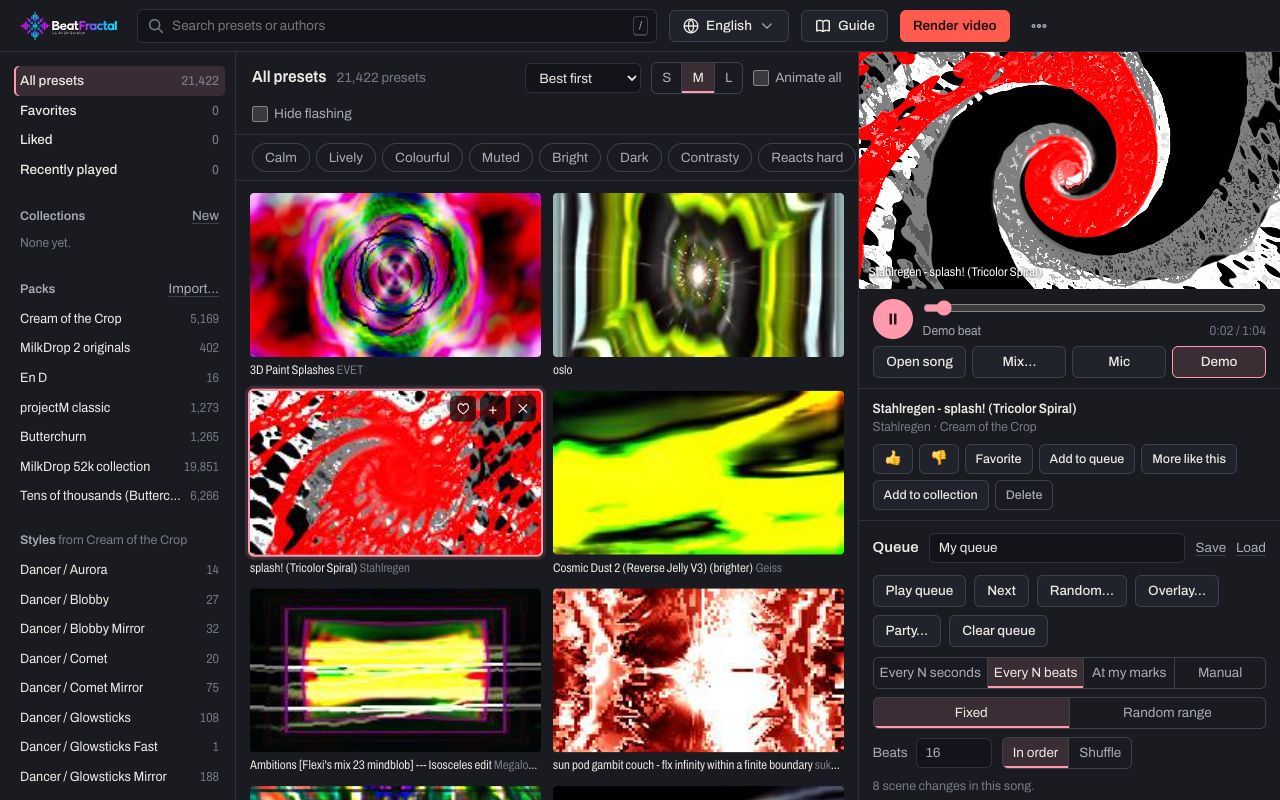Switch thumbnail size to S
Viewport: 1280px width, 800px height.
(x=667, y=78)
